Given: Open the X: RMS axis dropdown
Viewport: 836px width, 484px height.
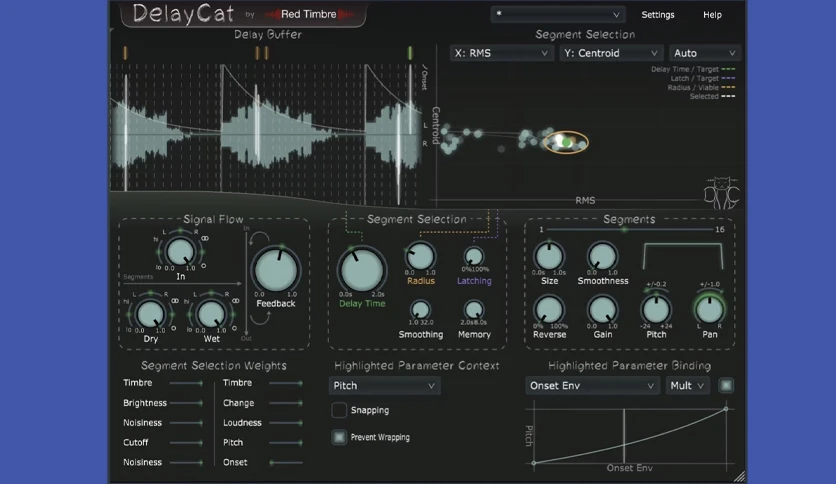Looking at the screenshot, I should tap(500, 53).
